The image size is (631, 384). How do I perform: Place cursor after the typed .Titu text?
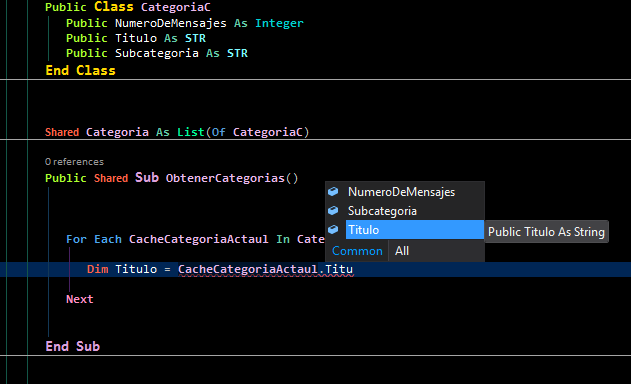tap(353, 269)
